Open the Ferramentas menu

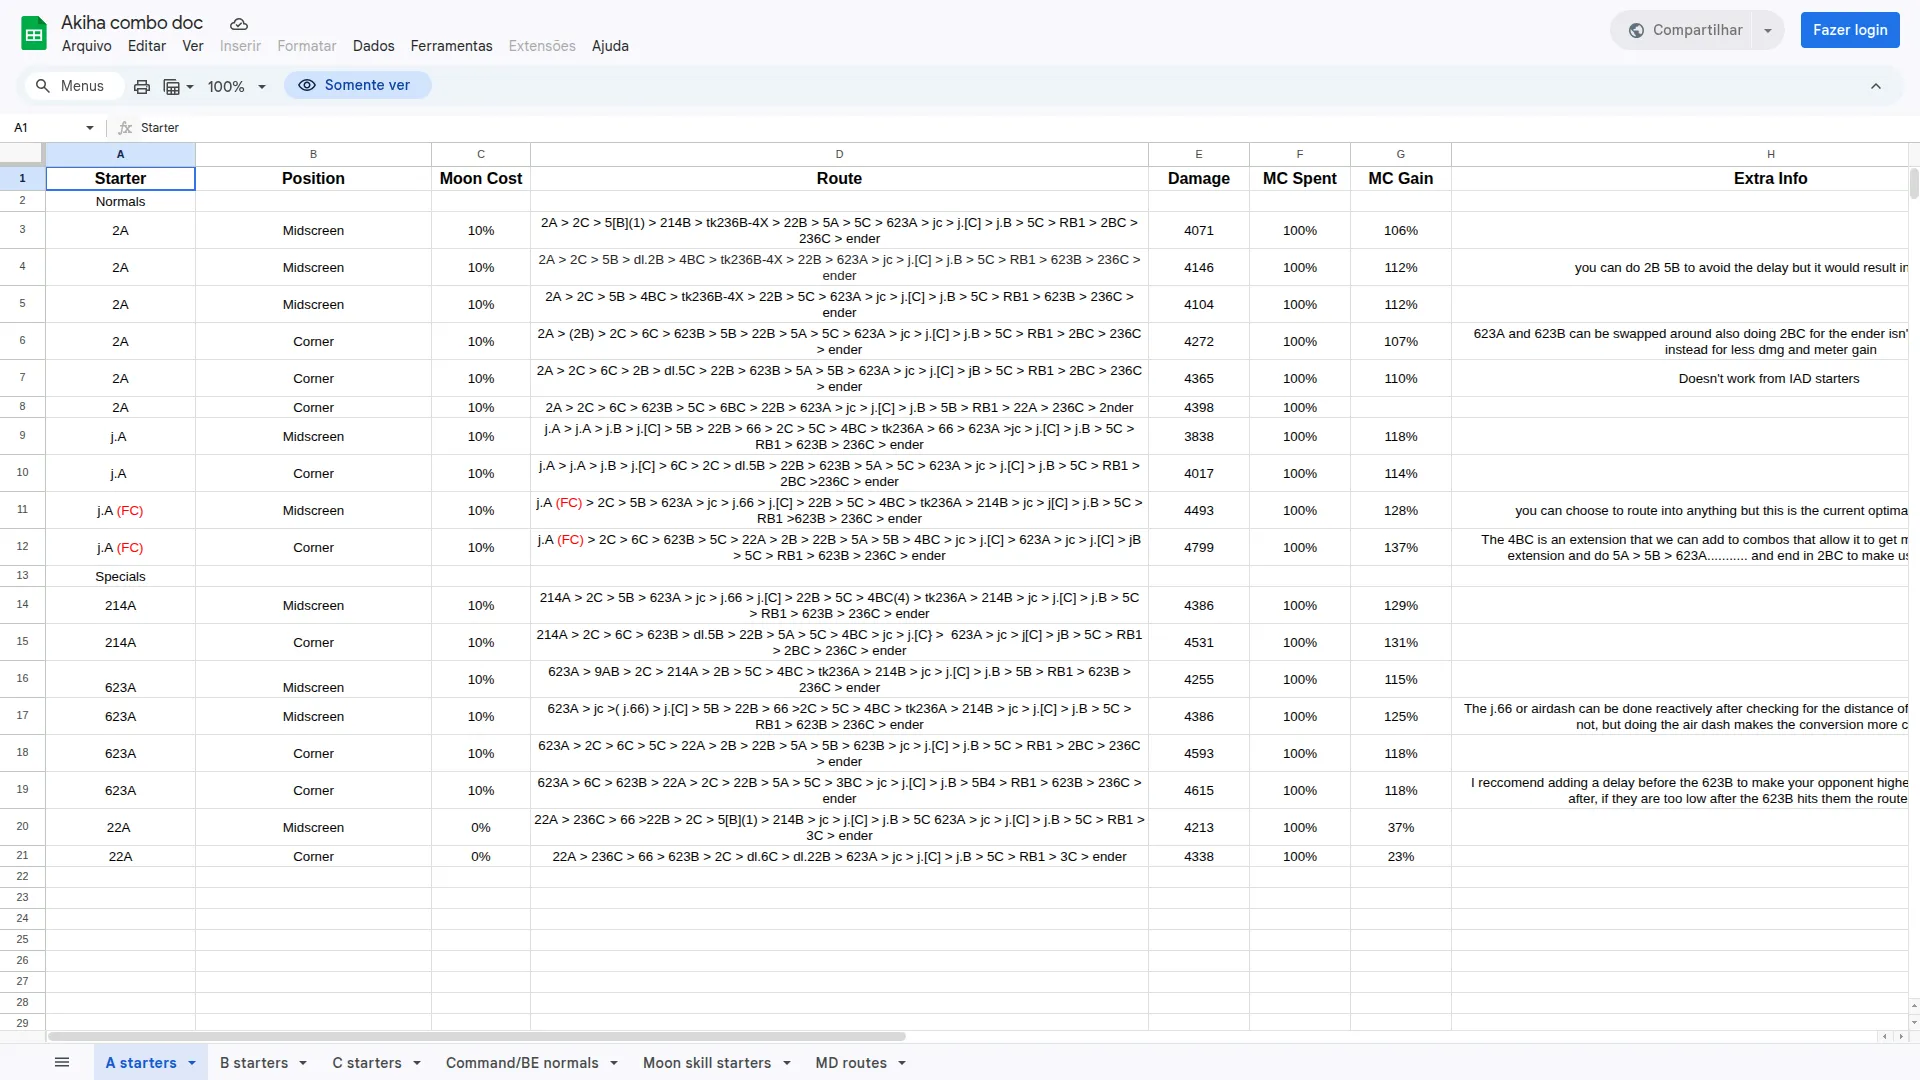click(x=451, y=46)
